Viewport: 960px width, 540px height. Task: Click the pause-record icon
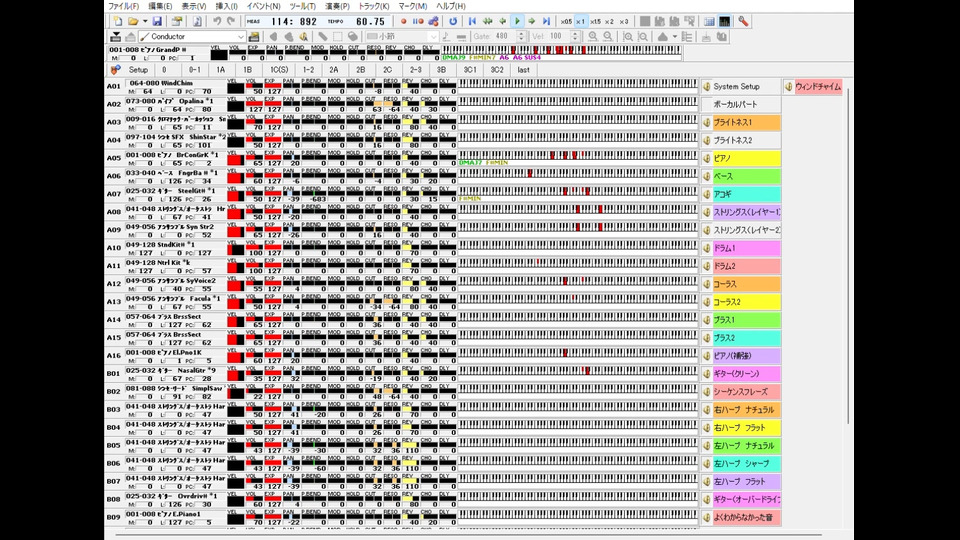(418, 21)
